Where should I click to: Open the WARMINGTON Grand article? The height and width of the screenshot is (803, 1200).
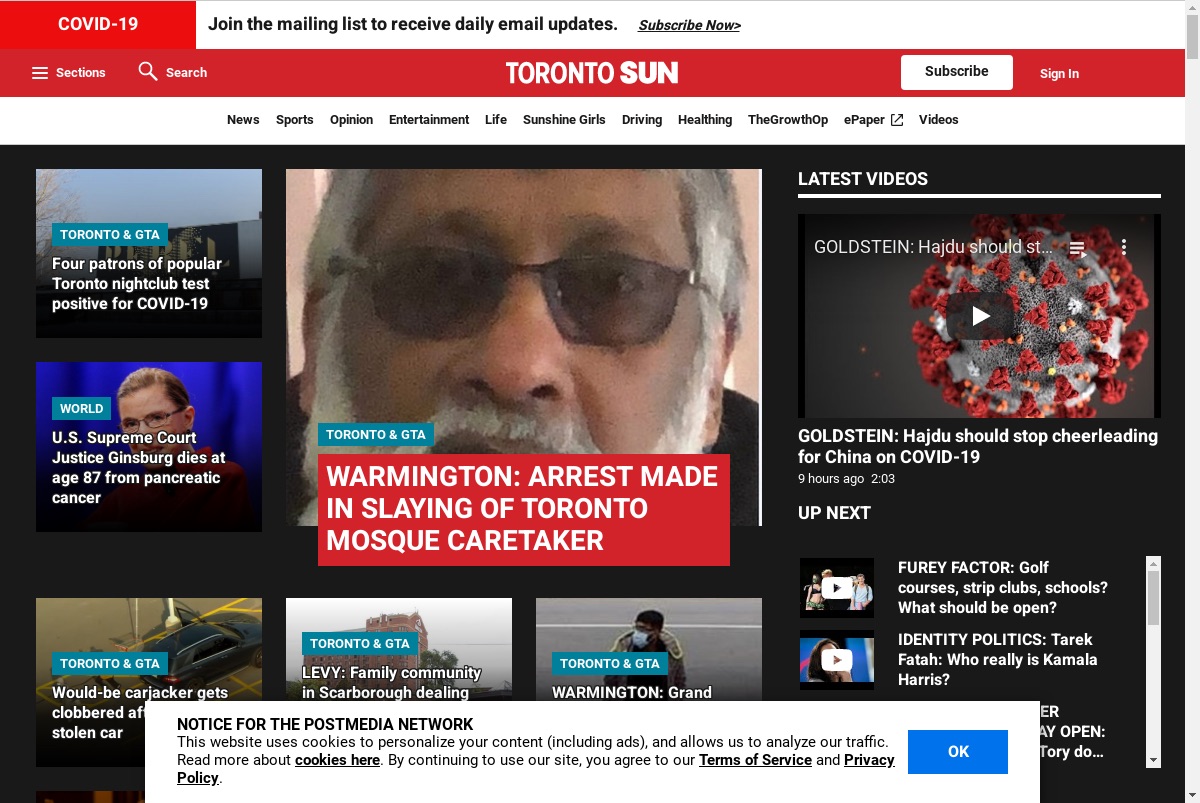tap(632, 692)
